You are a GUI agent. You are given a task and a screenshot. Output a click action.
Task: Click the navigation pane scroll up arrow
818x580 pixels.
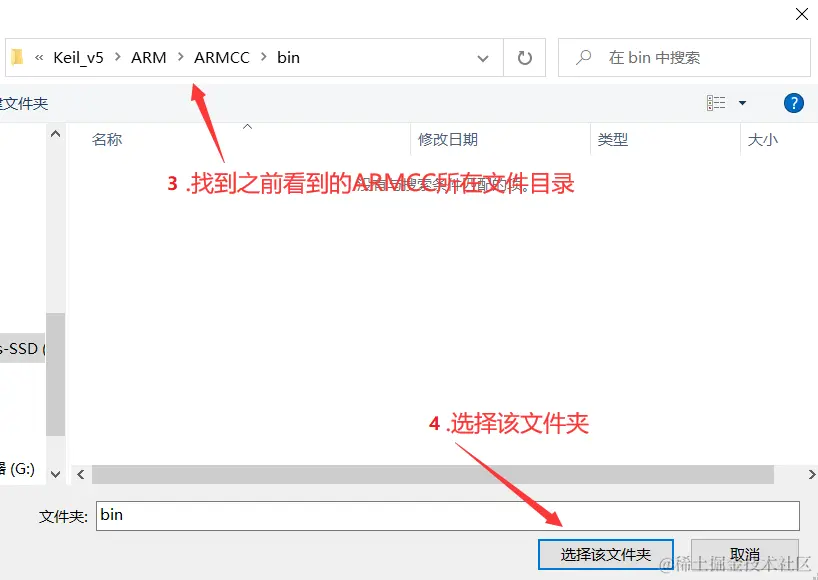[55, 134]
